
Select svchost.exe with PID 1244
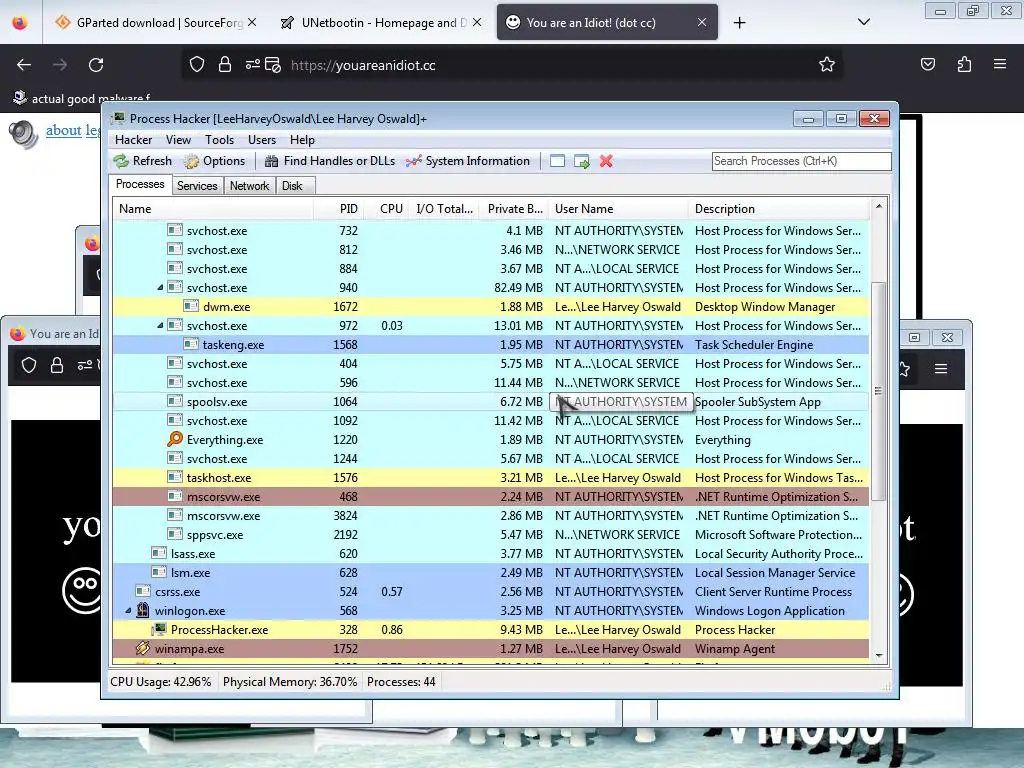pos(490,458)
